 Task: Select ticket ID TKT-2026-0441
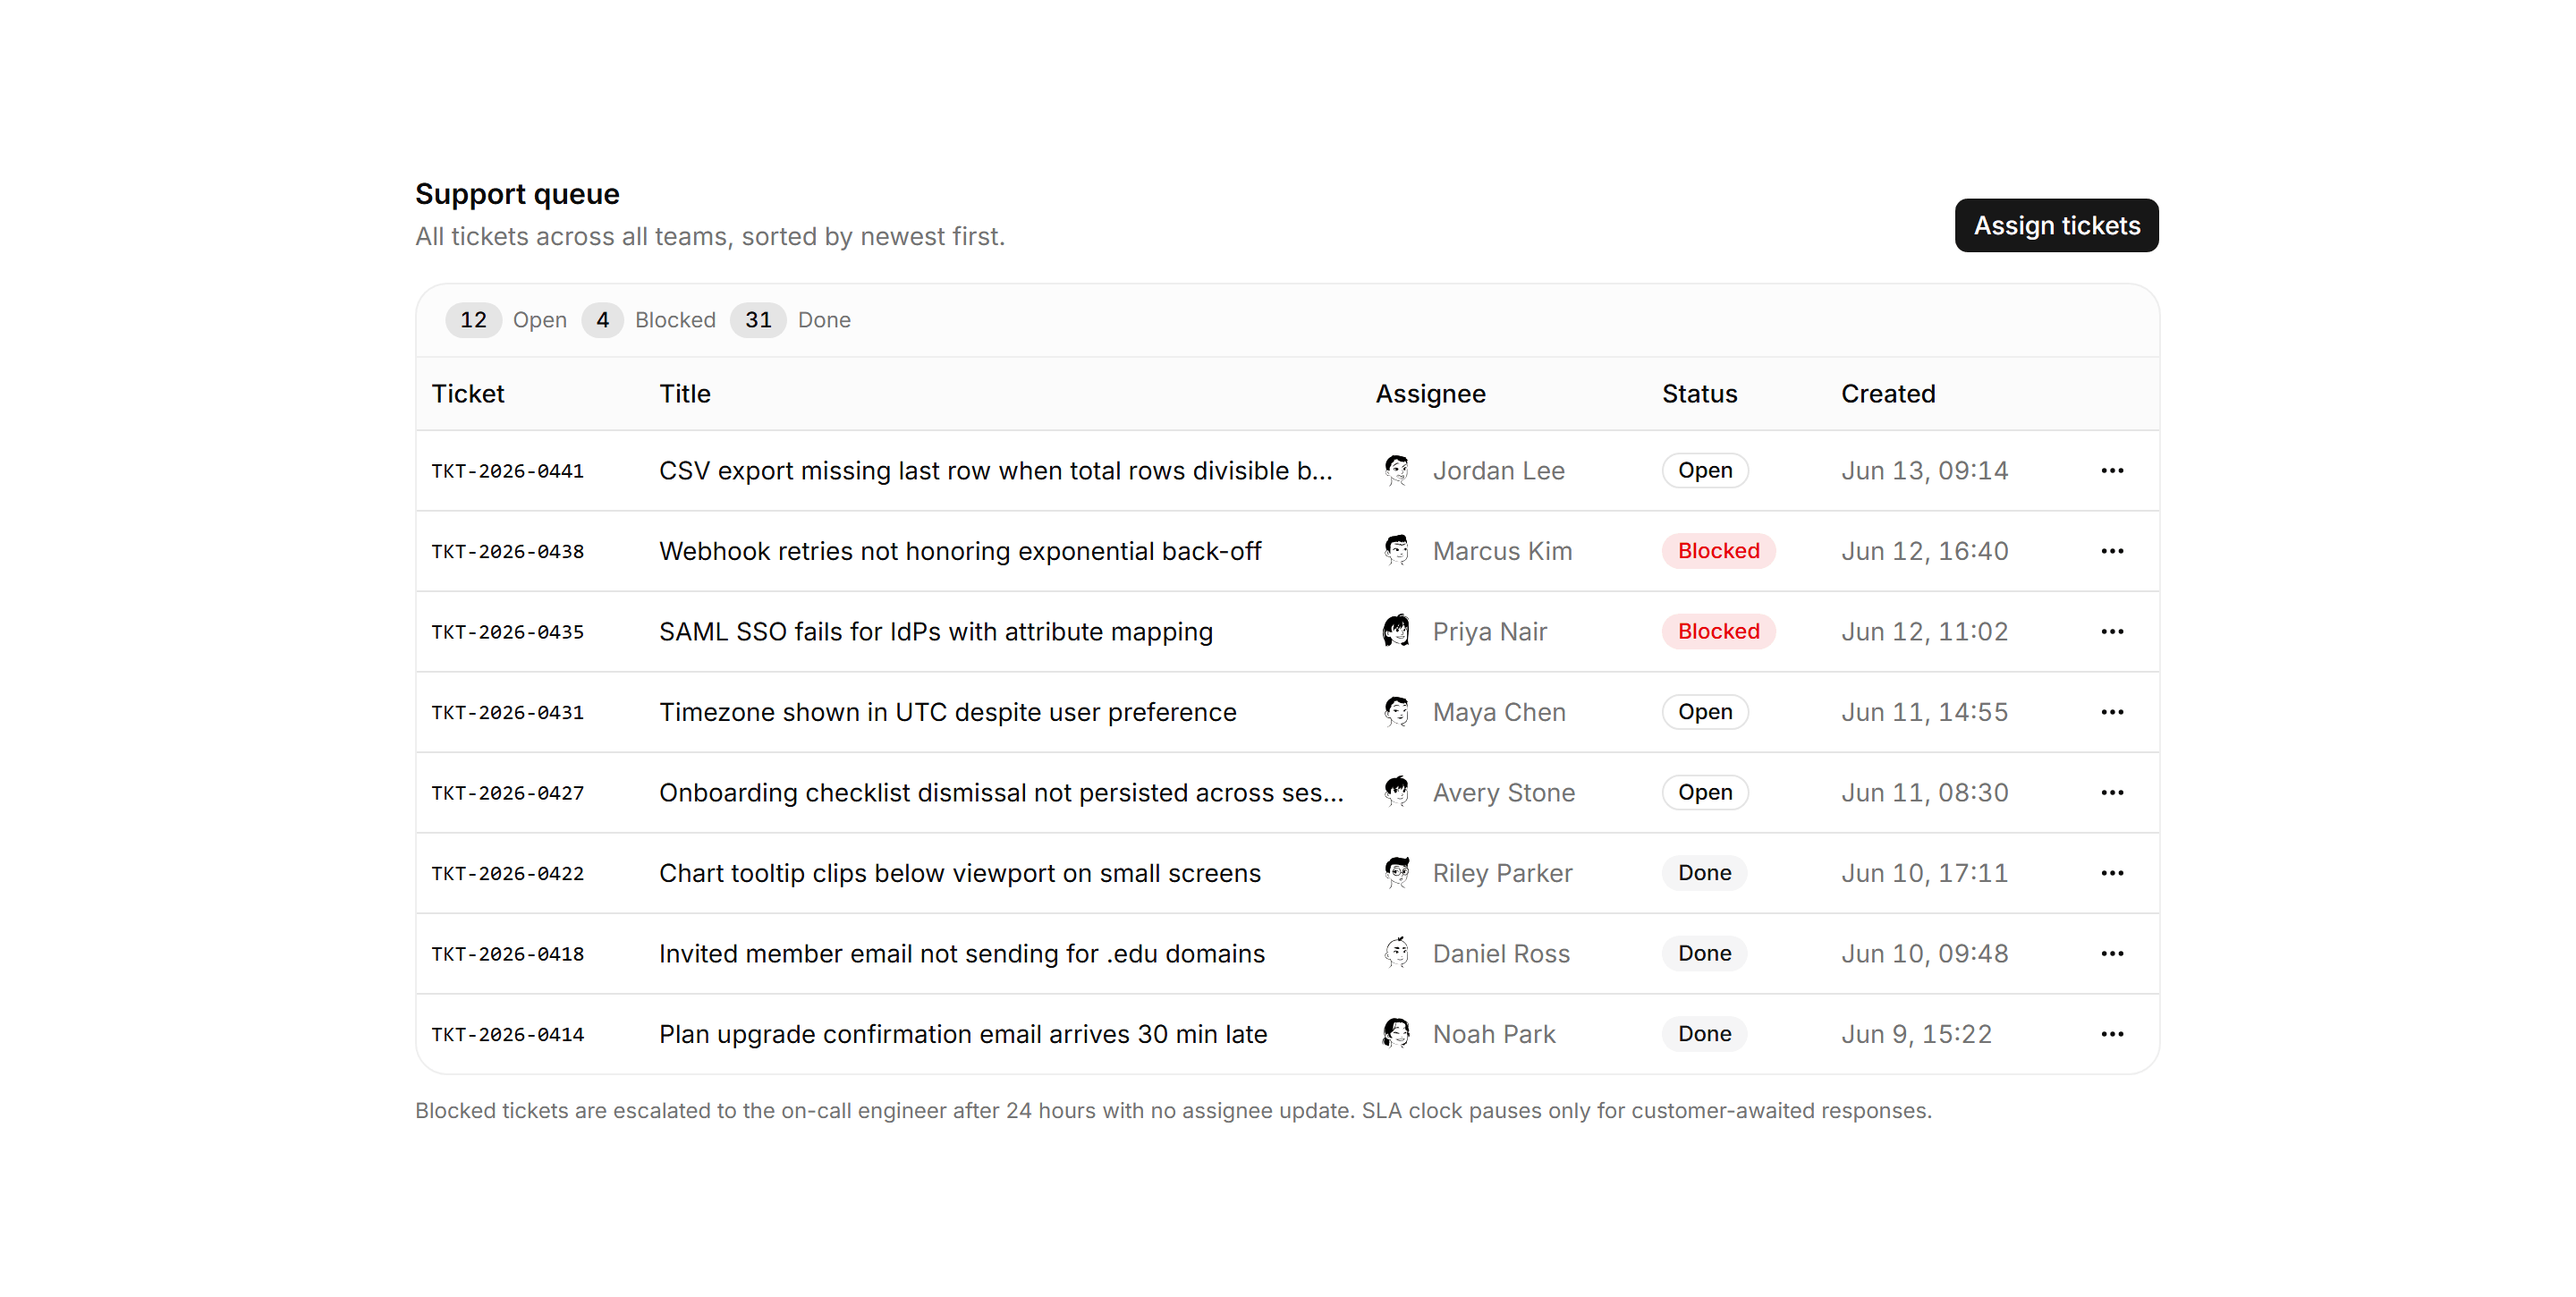click(508, 471)
